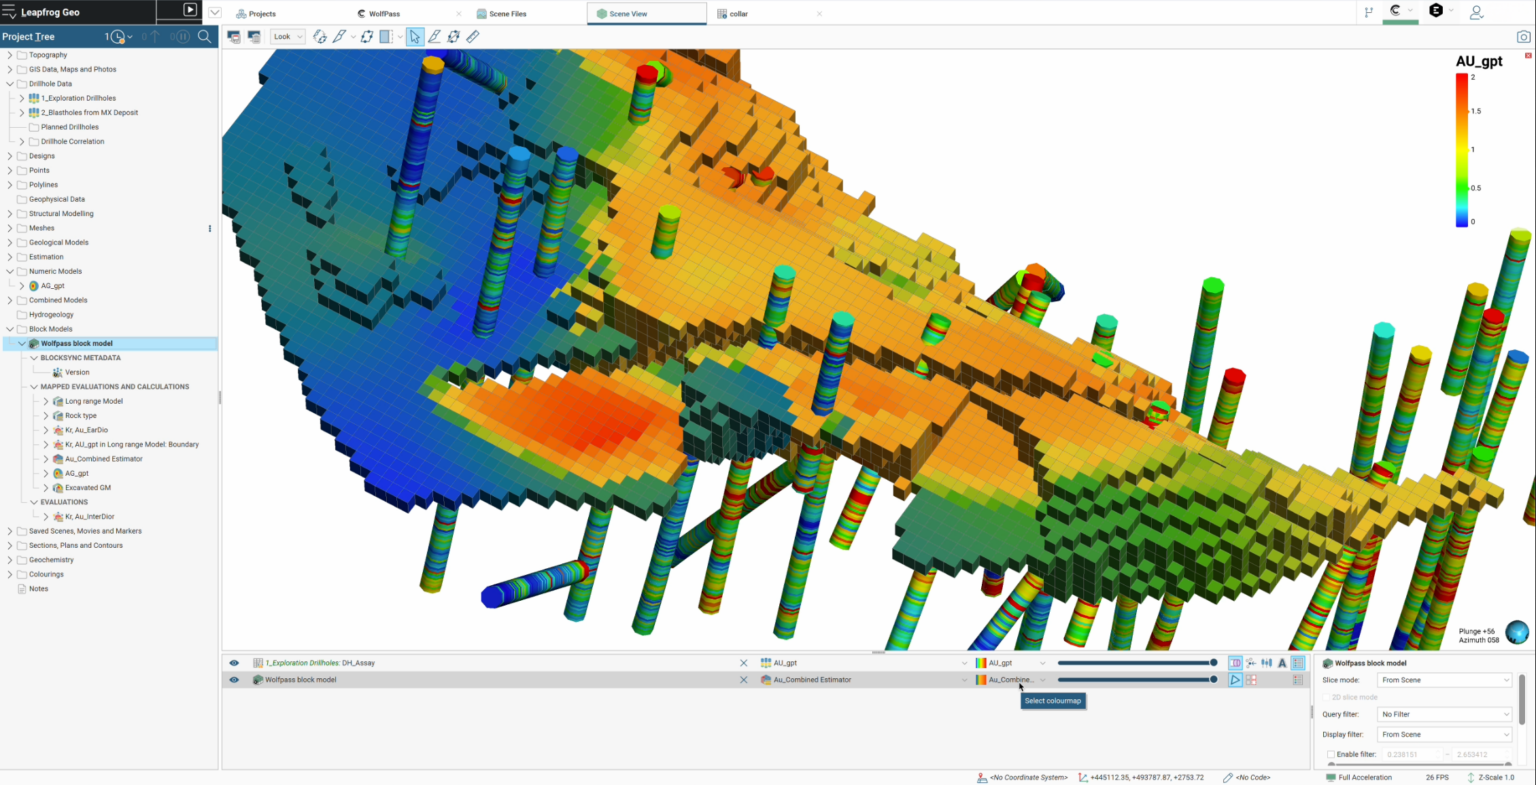Screen dimensions: 1536x785
Task: Click the camera screenshot icon top right
Action: tap(1523, 36)
